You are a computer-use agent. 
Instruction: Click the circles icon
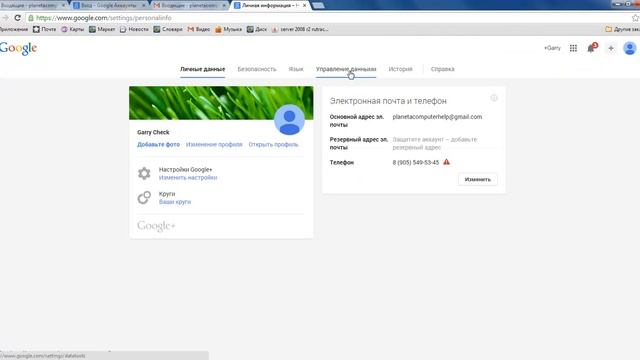[144, 198]
